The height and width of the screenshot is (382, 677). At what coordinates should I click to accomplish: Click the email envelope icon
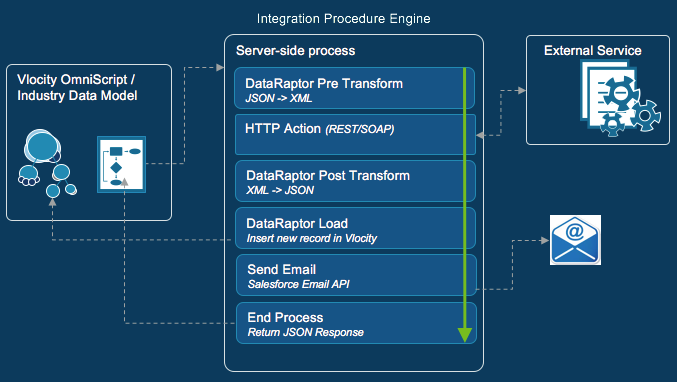pyautogui.click(x=575, y=240)
